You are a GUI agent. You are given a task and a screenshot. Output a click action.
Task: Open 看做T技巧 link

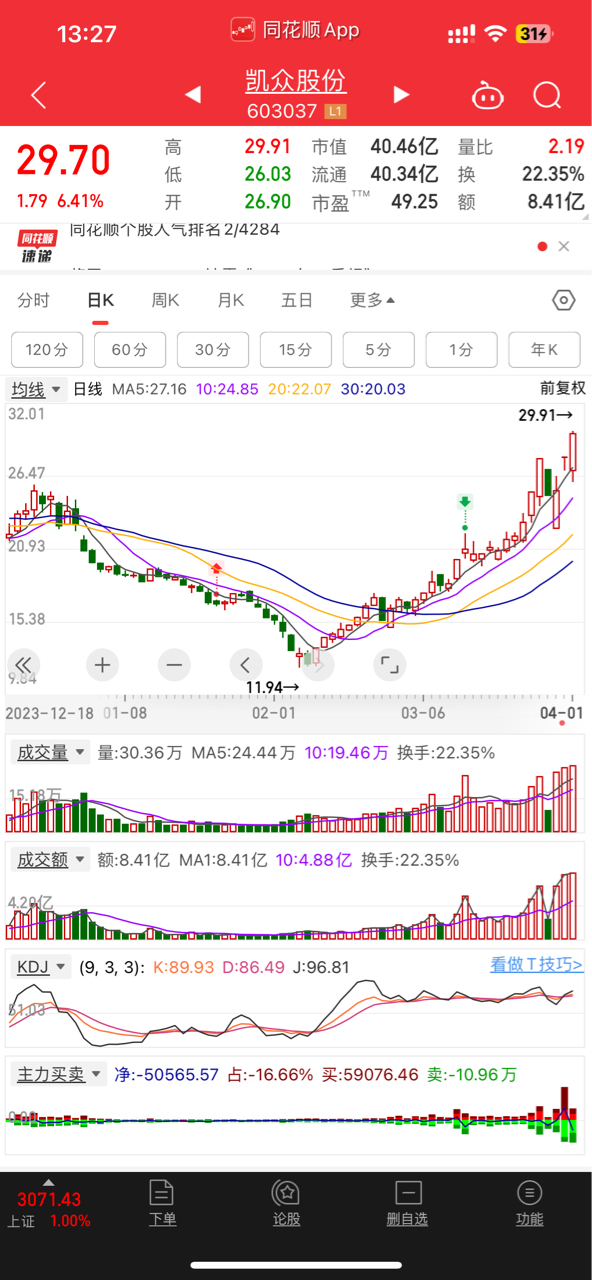[x=537, y=965]
